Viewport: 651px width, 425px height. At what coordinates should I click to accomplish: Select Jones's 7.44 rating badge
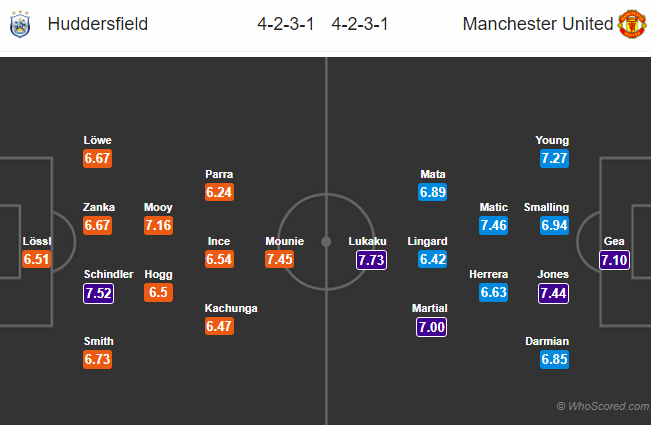click(x=553, y=293)
